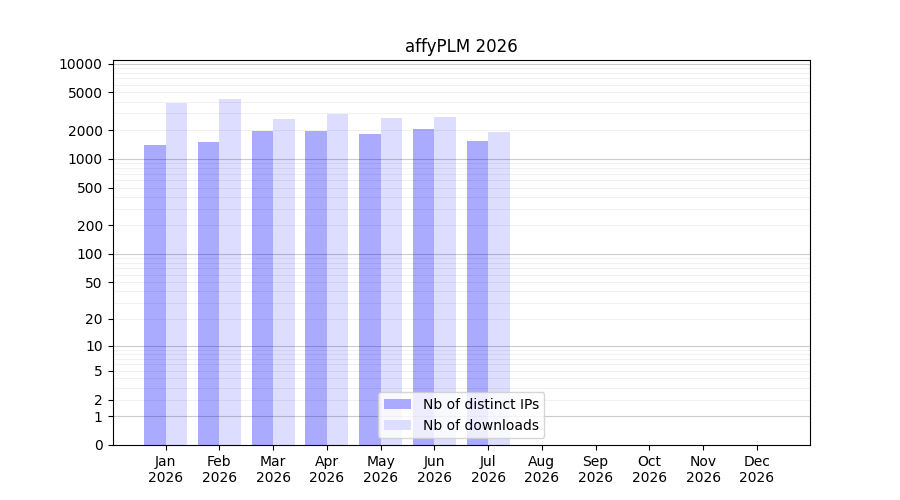Click the Oct 2026 axis label
Image resolution: width=900 pixels, height=500 pixels.
pos(649,469)
